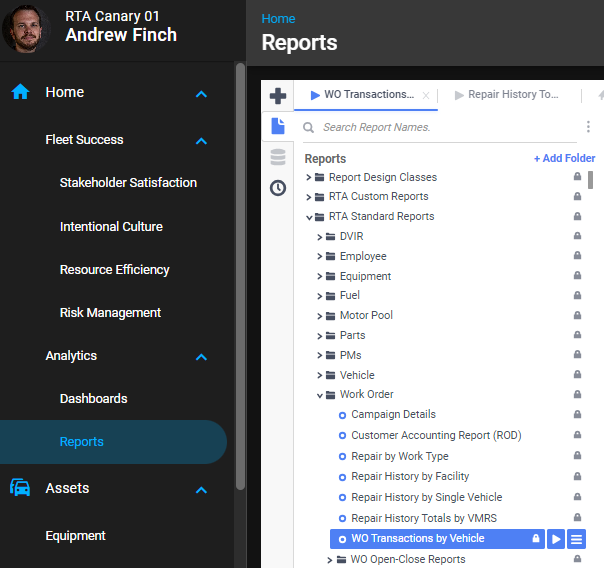Toggle lock icon on Fuel folder
The width and height of the screenshot is (604, 568).
pos(577,296)
